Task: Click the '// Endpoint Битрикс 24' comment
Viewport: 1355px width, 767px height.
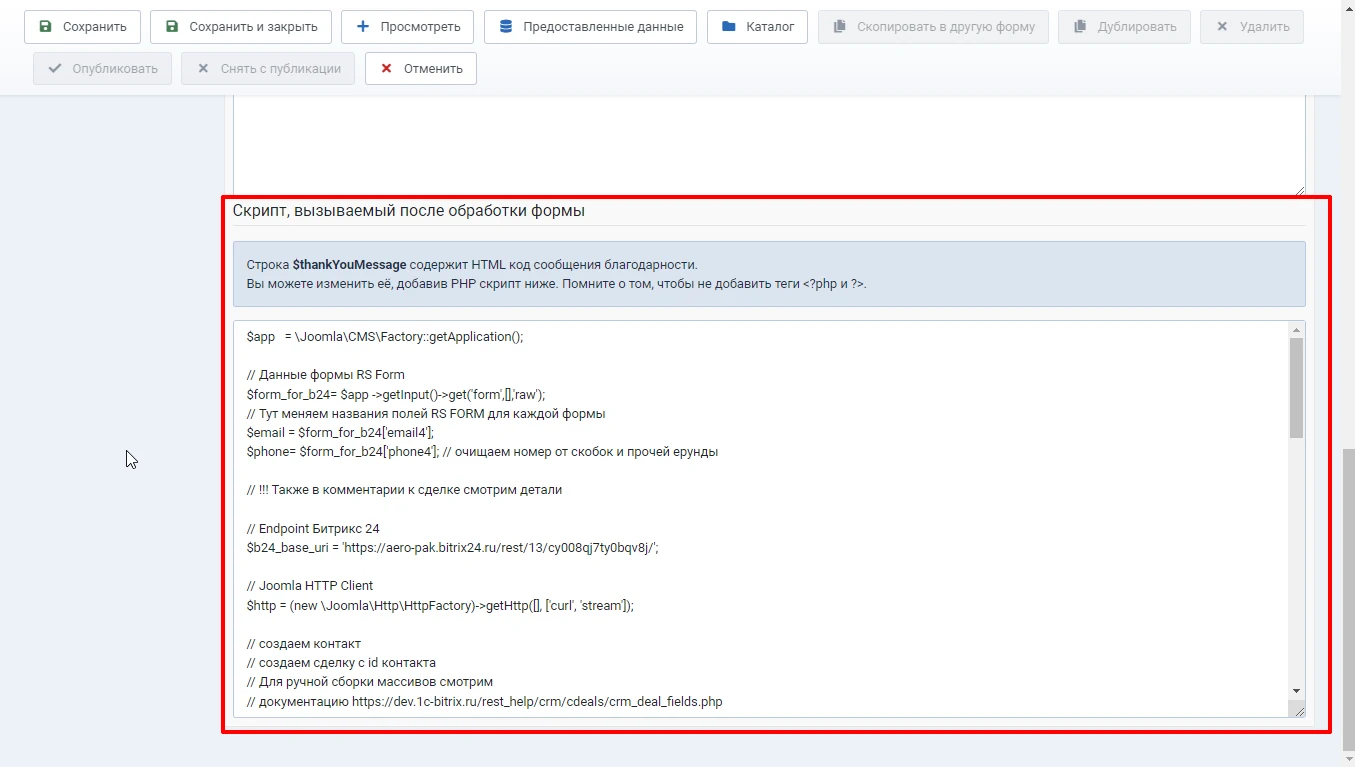Action: [x=313, y=528]
